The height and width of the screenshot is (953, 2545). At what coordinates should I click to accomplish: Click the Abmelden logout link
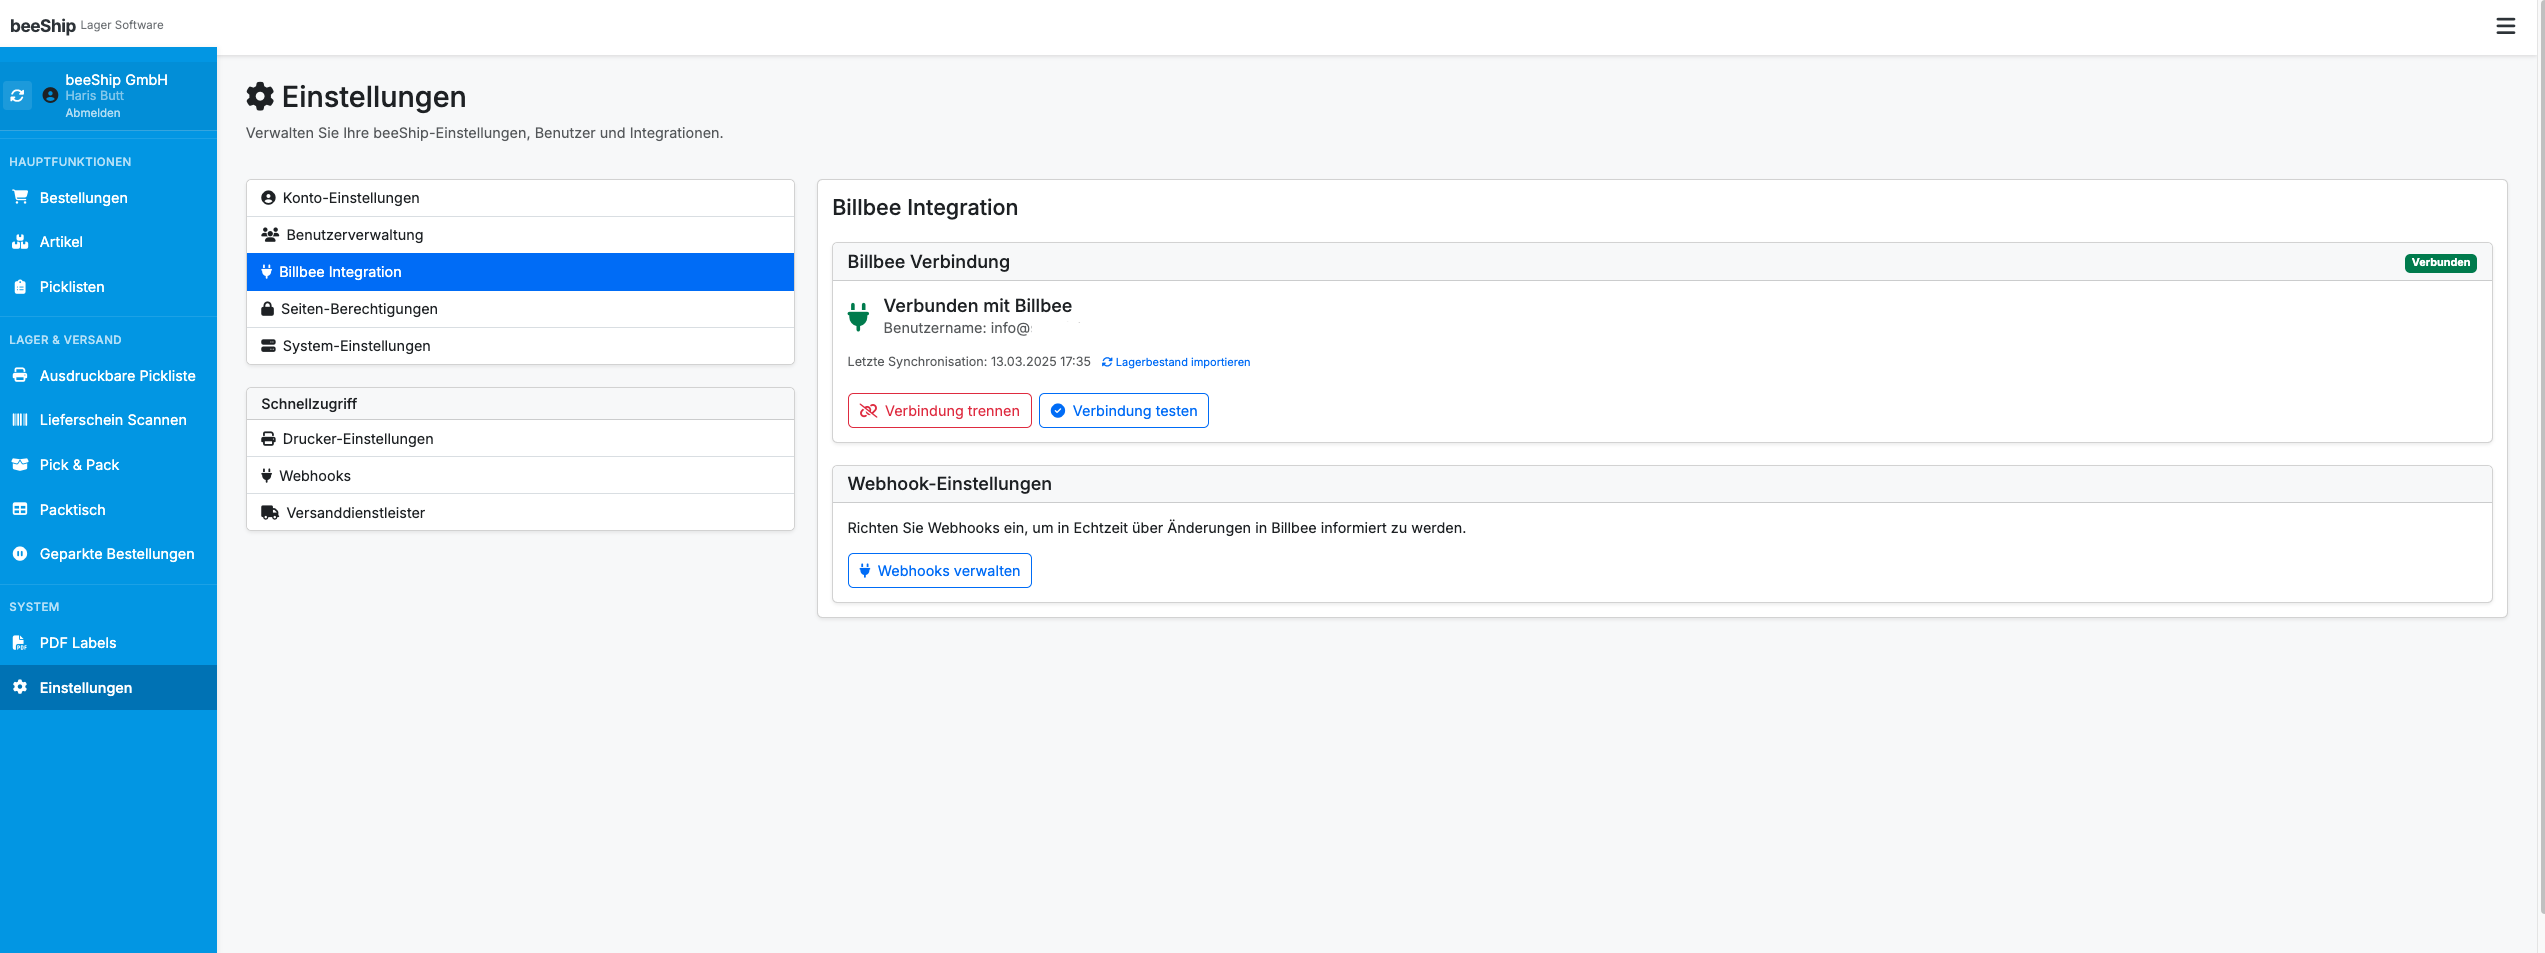[93, 113]
